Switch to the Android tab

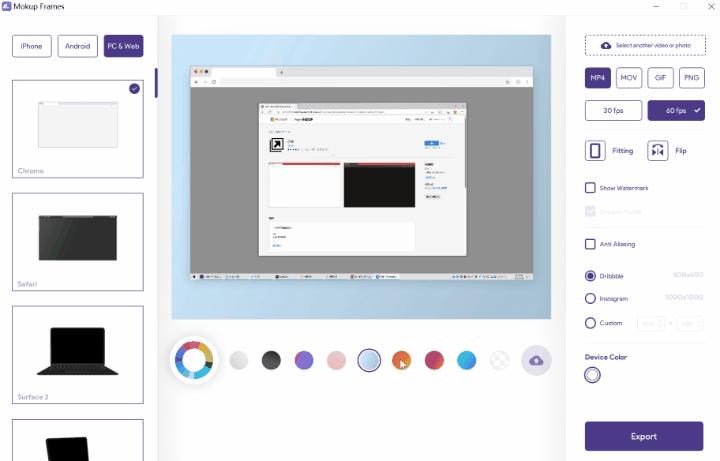tap(78, 46)
